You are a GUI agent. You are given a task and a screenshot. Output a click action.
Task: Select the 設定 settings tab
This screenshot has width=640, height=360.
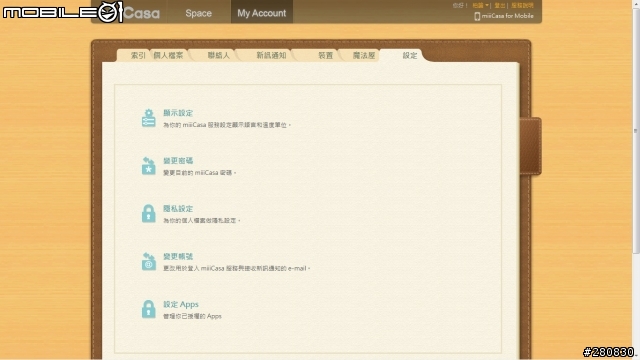coord(410,56)
